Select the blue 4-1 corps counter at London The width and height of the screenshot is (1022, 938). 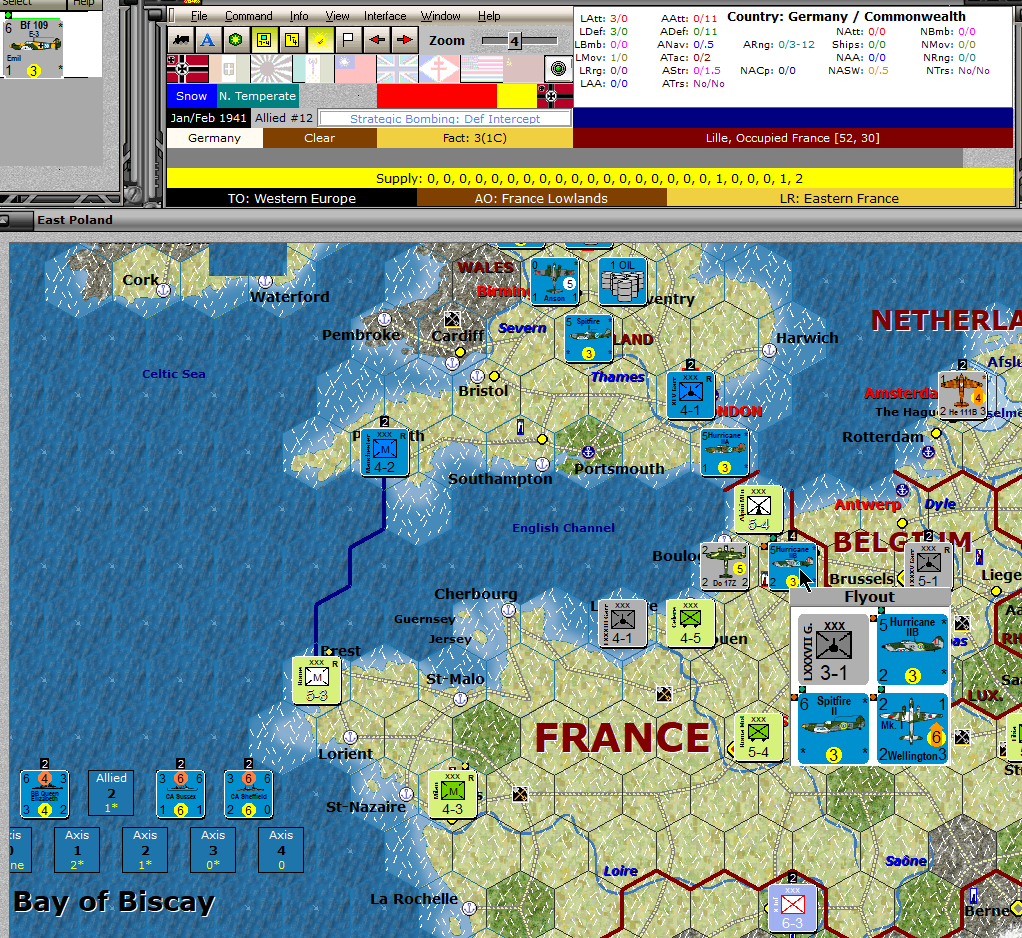(690, 396)
